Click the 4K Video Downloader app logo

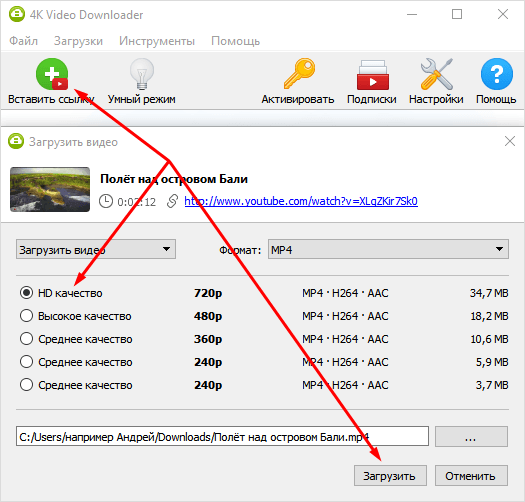[x=16, y=14]
